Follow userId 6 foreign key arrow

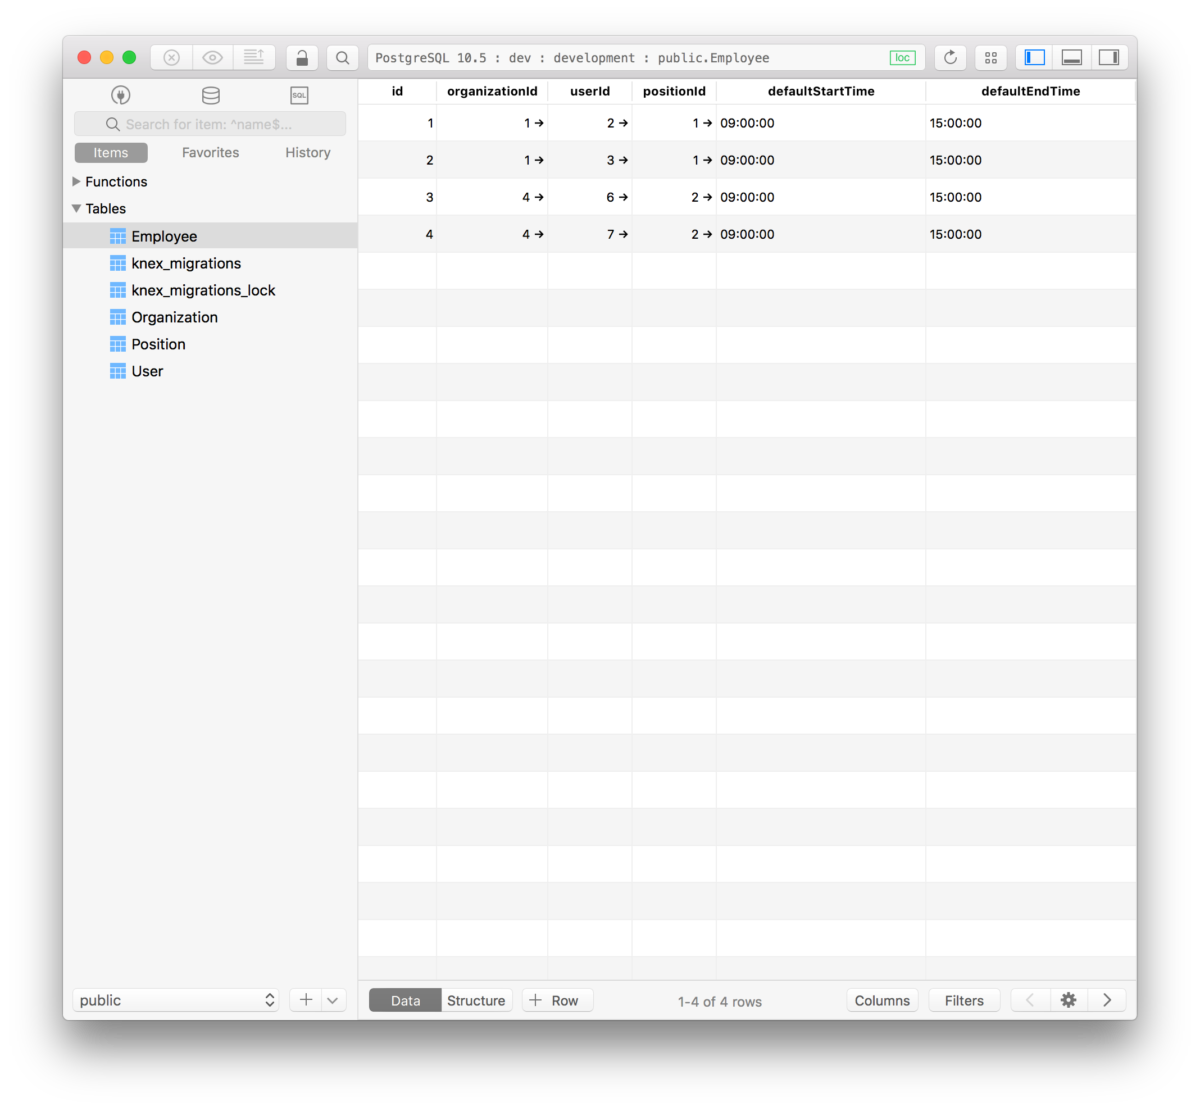click(623, 197)
